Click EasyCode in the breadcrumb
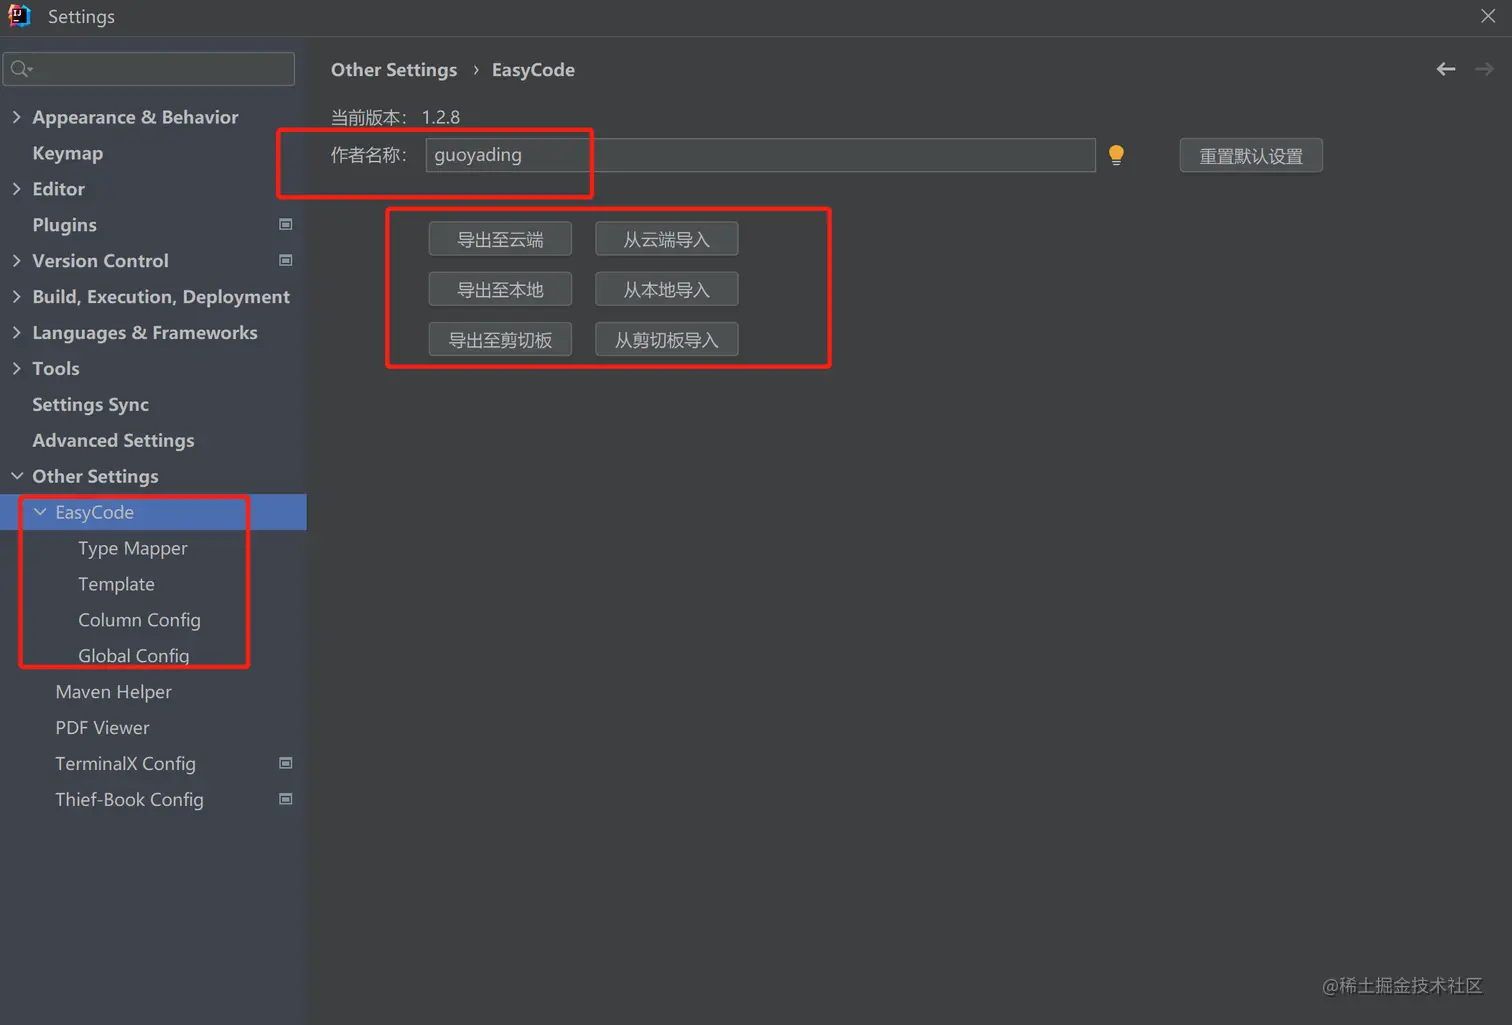Screen dimensions: 1512x1025 pyautogui.click(x=533, y=70)
